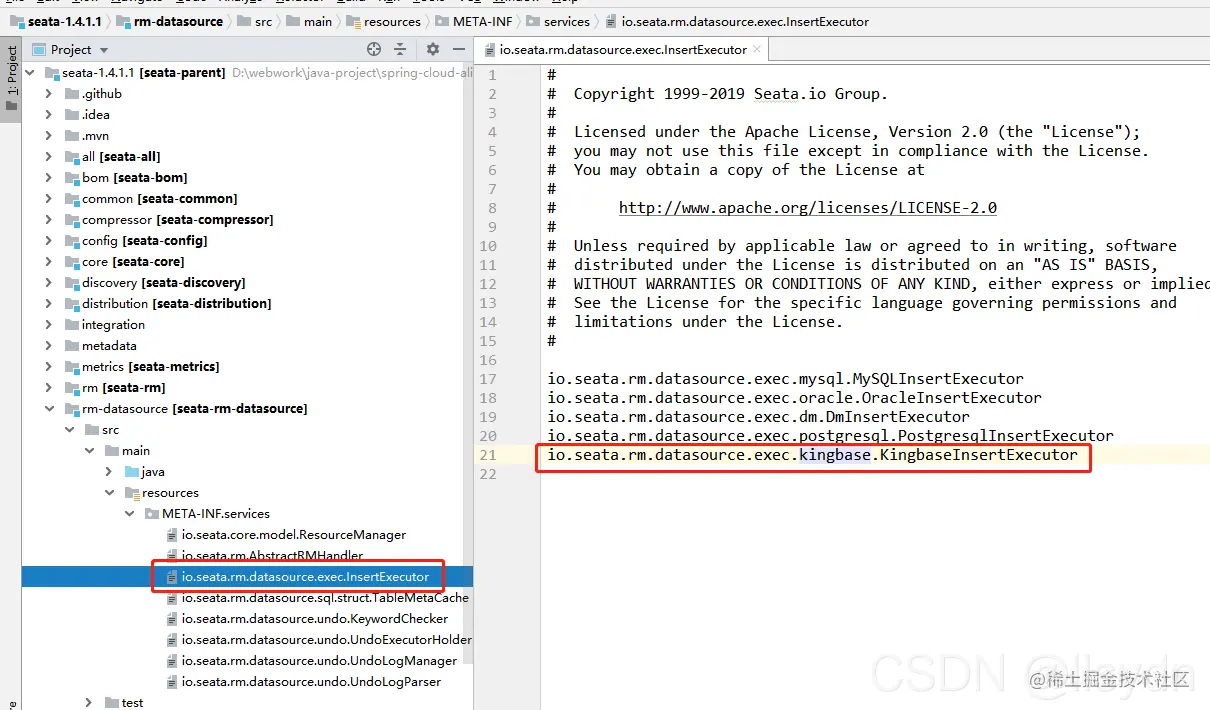Click the KingbaseInsertExecutor line in editor
The image size is (1210, 710).
coord(813,455)
